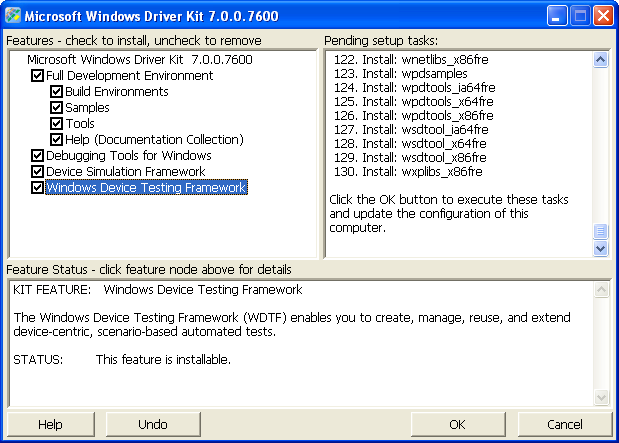Select the Samples feature label
The image size is (619, 443).
pyautogui.click(x=87, y=107)
